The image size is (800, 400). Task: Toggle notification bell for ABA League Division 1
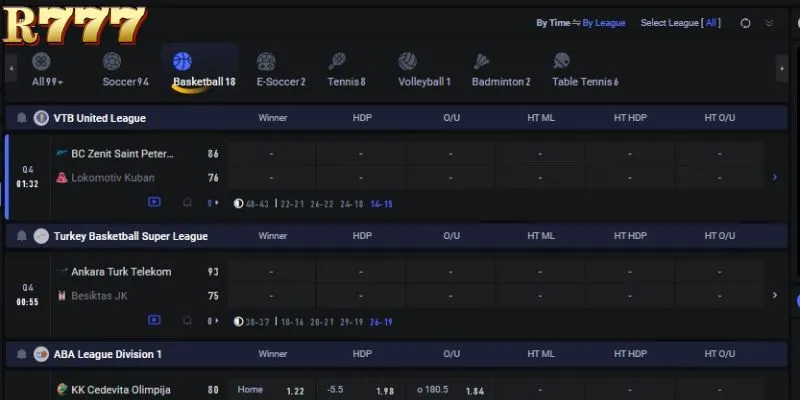click(x=21, y=354)
